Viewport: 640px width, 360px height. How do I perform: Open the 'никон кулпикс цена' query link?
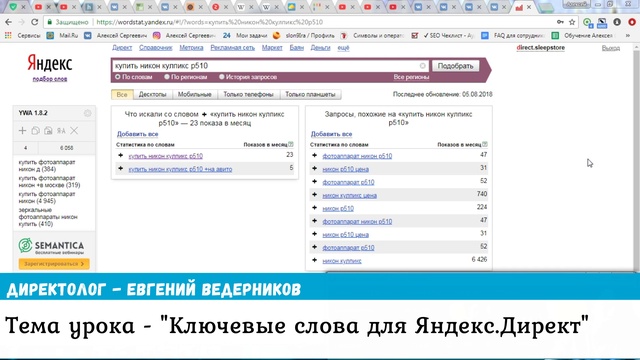click(x=350, y=196)
